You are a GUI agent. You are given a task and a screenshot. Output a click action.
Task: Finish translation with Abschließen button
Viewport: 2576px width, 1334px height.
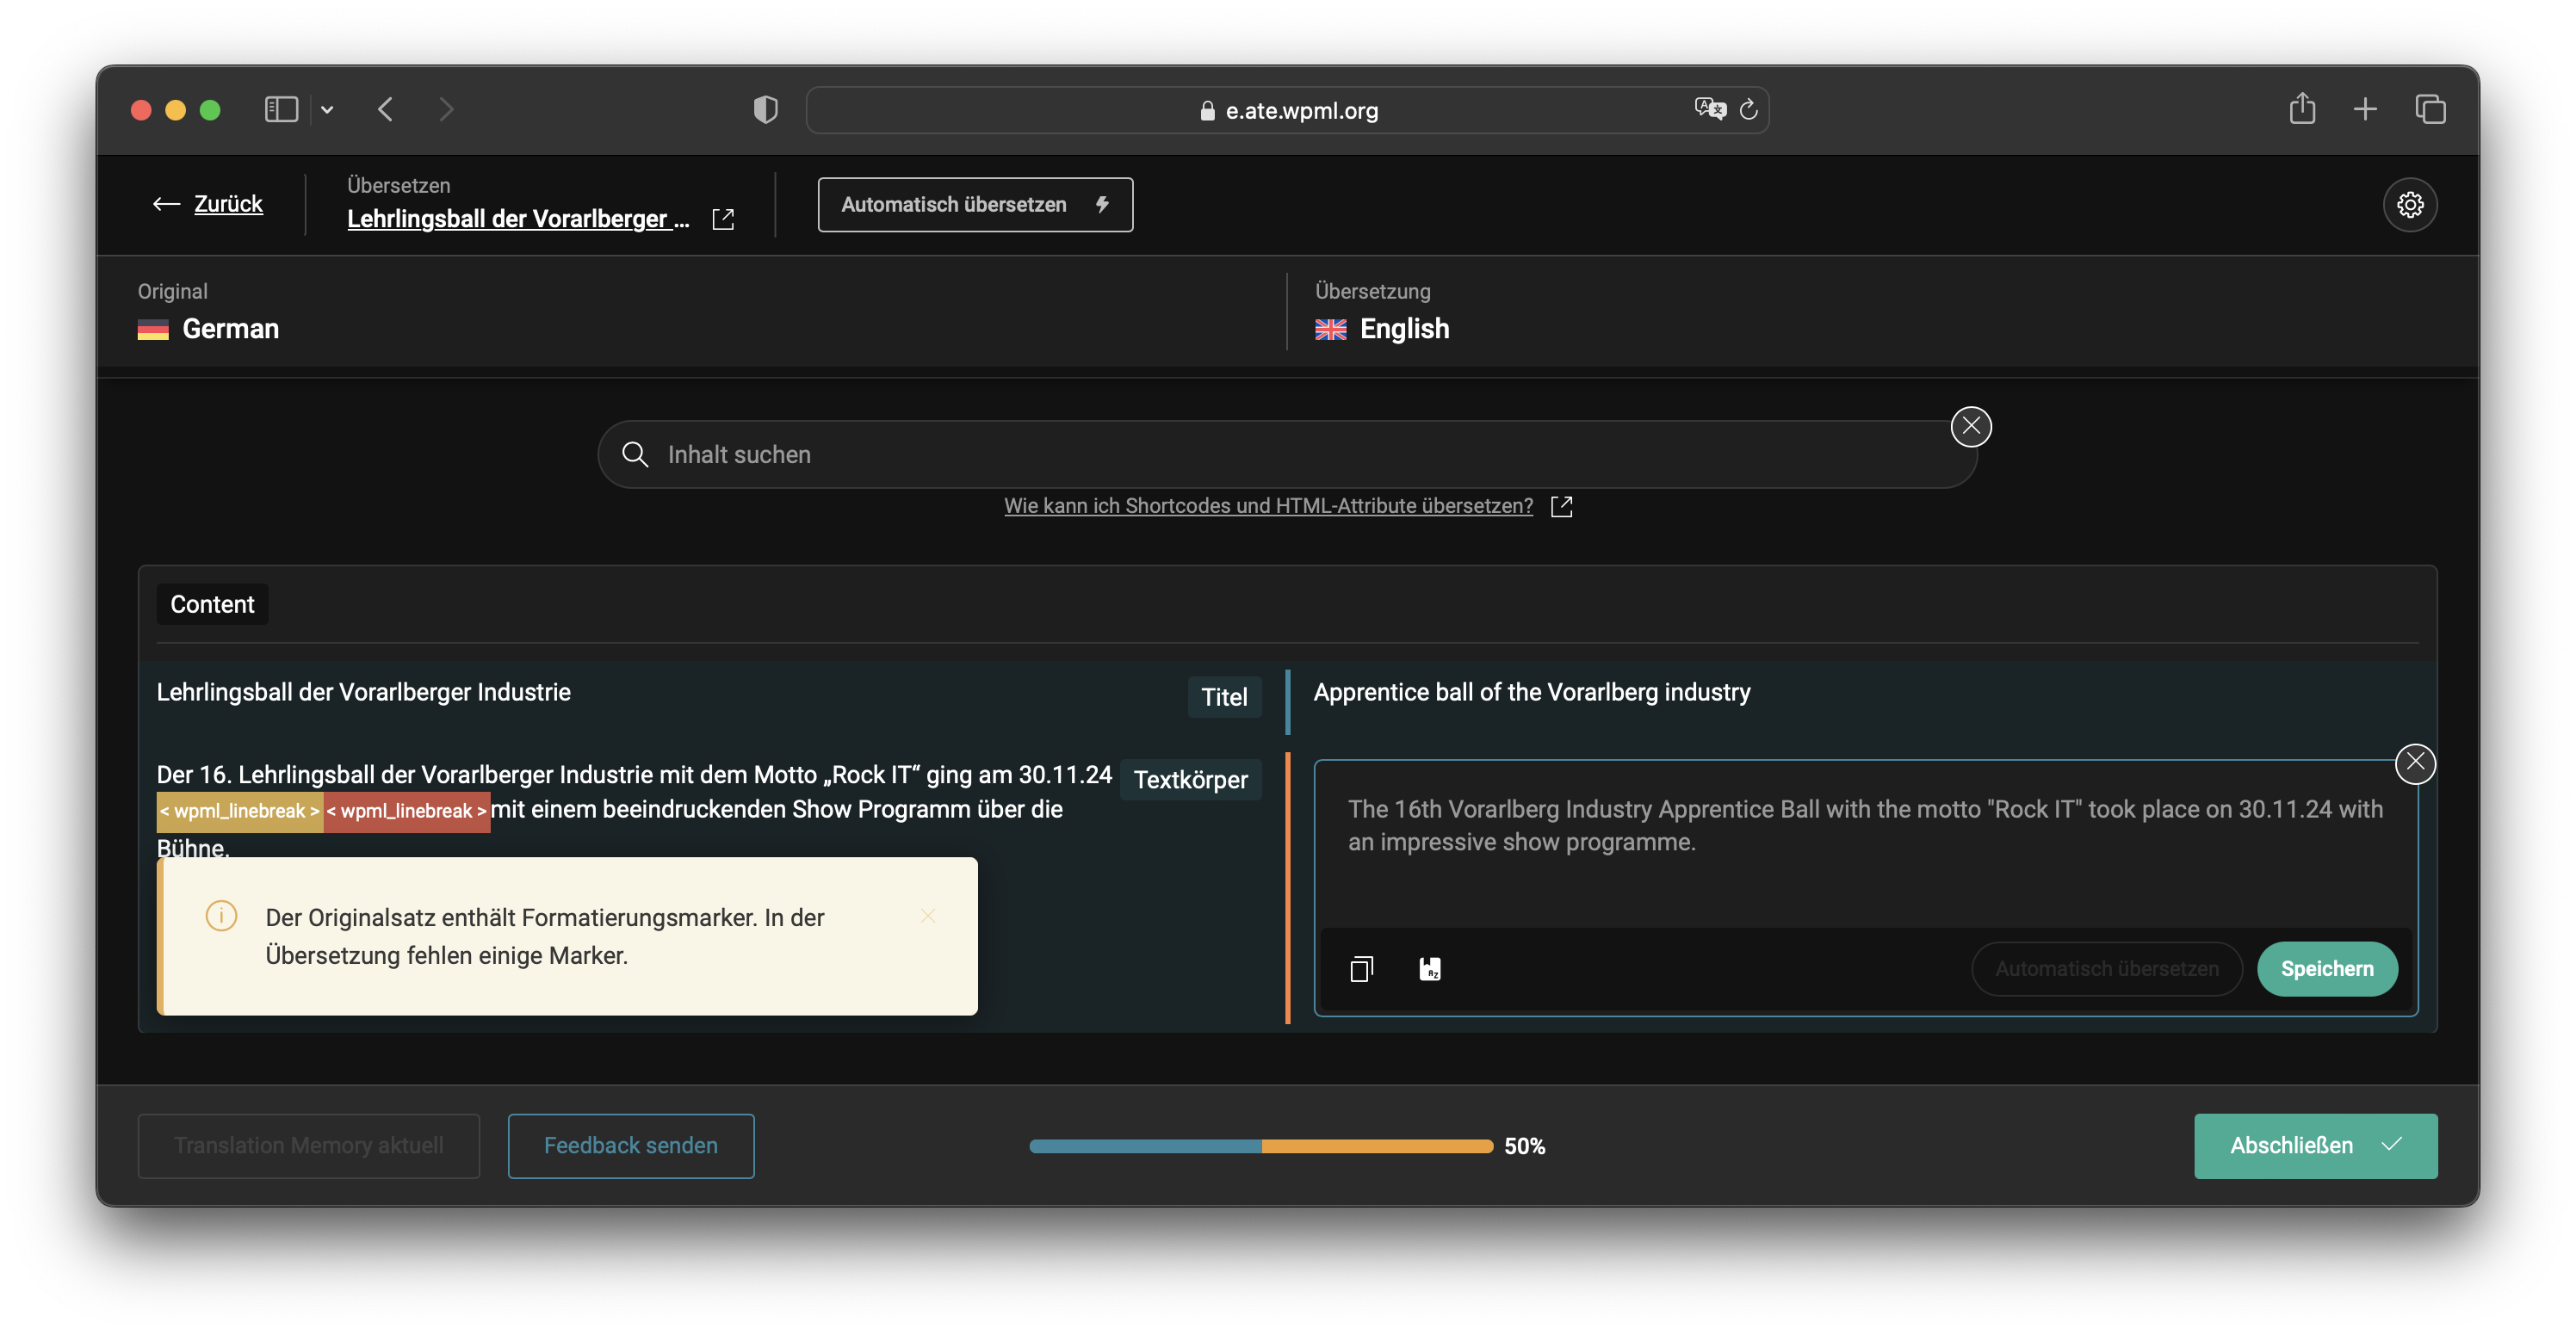coord(2315,1146)
